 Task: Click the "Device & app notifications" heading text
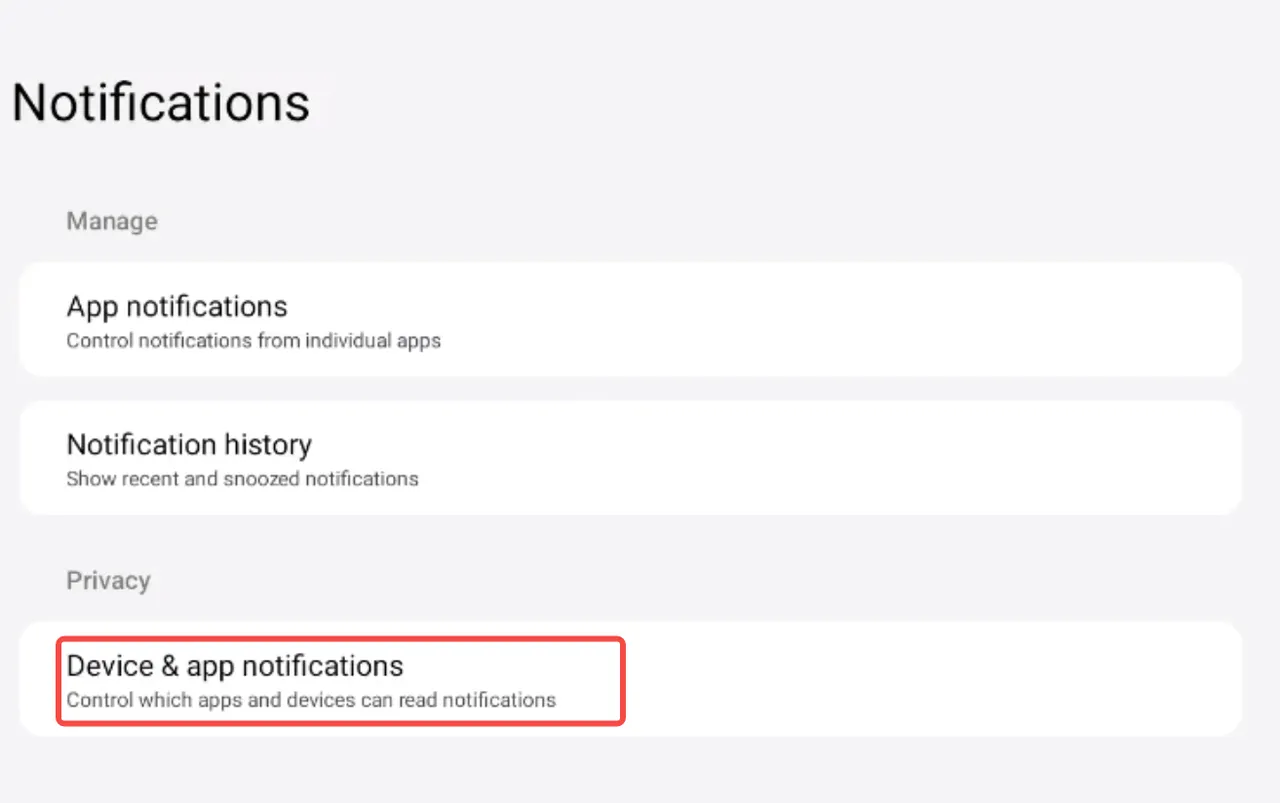tap(235, 666)
